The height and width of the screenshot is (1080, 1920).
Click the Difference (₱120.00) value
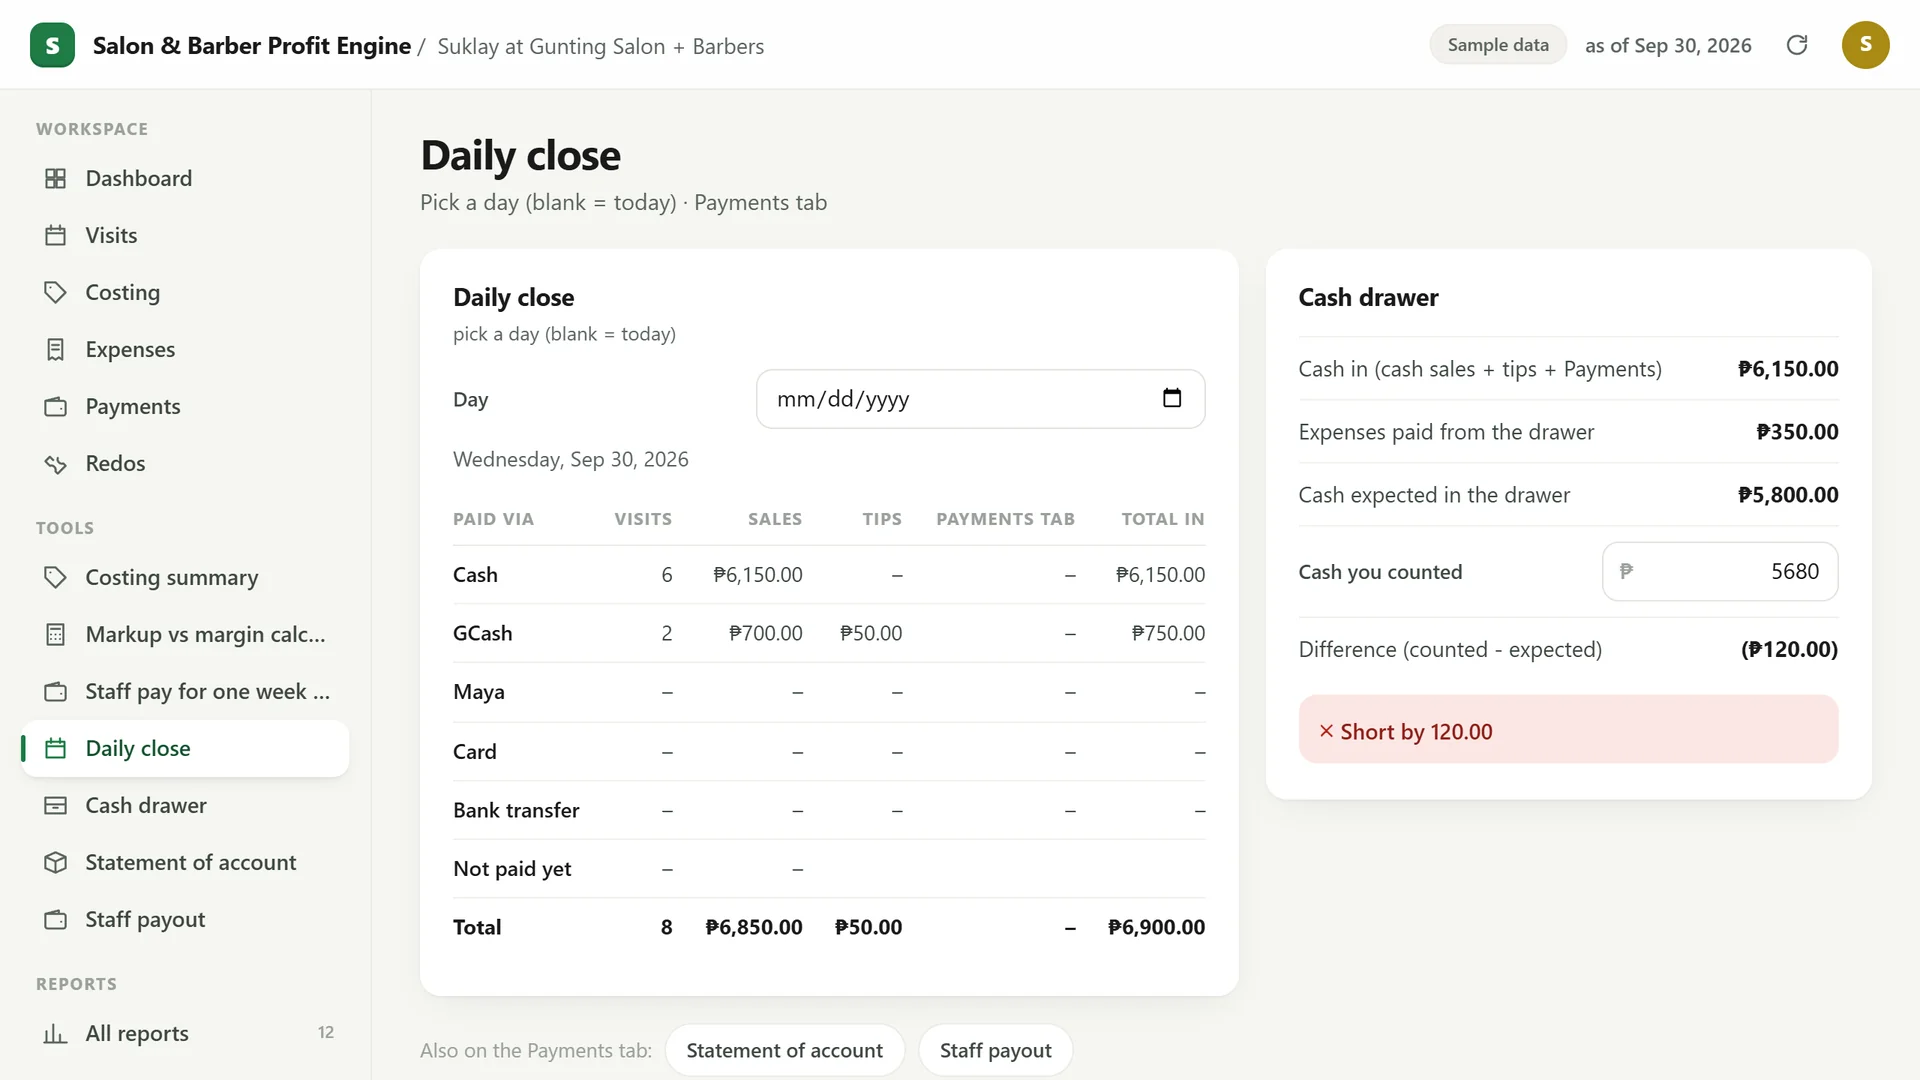pos(1789,649)
